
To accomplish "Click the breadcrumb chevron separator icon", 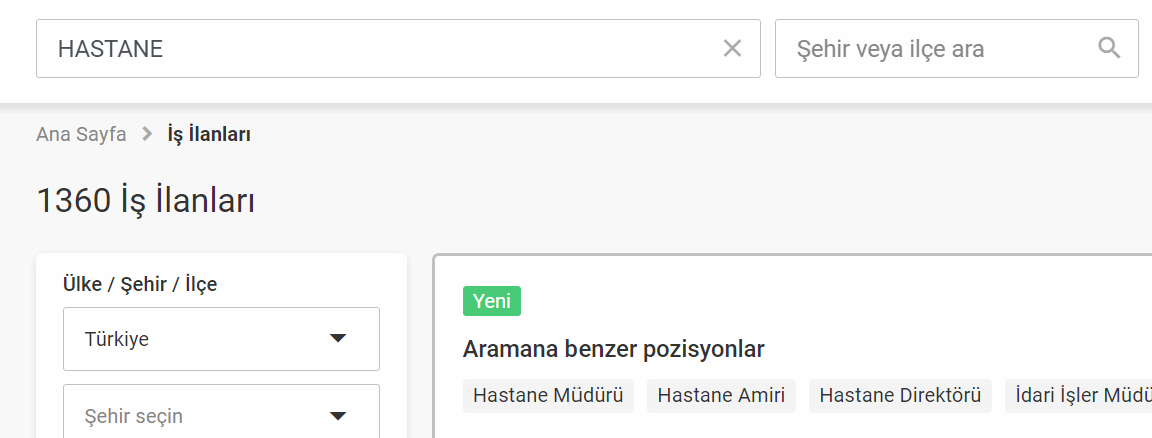I will (x=147, y=134).
